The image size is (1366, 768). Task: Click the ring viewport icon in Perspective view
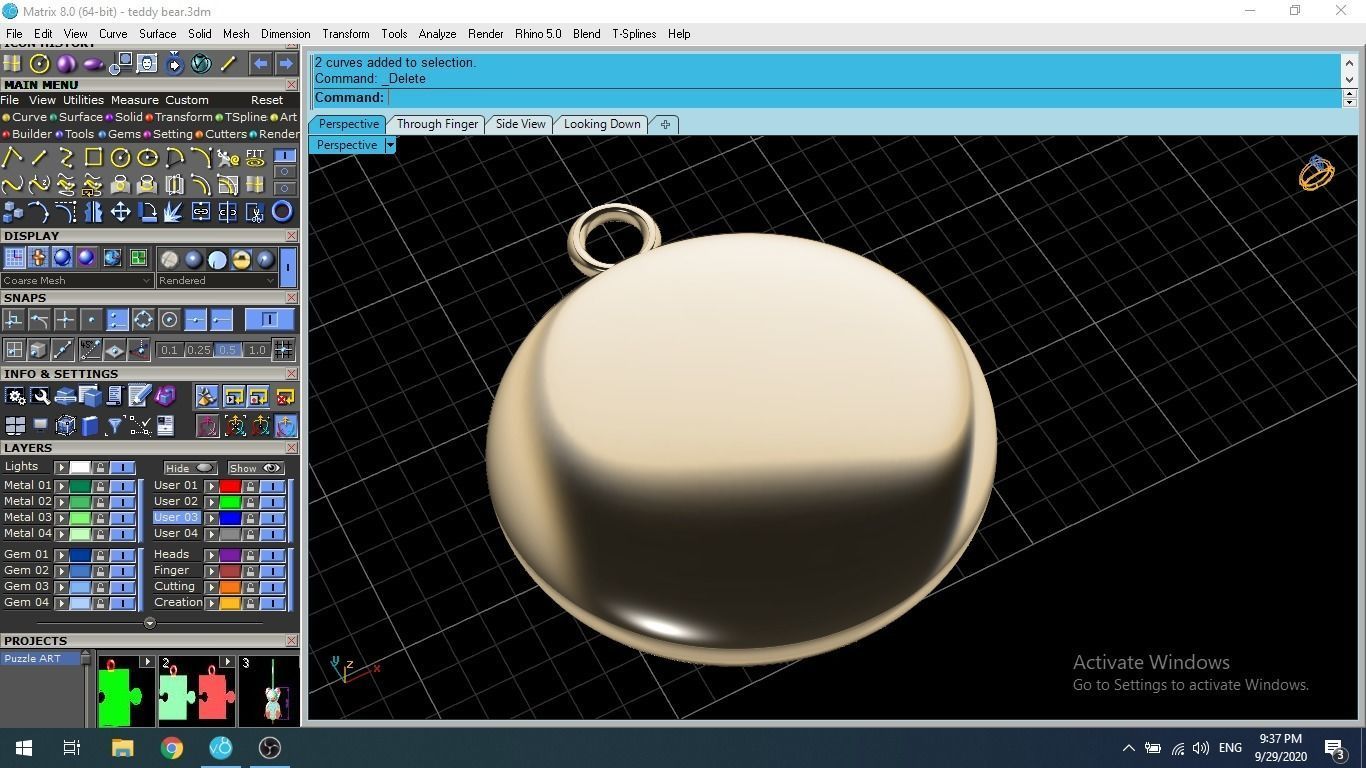[x=1316, y=173]
